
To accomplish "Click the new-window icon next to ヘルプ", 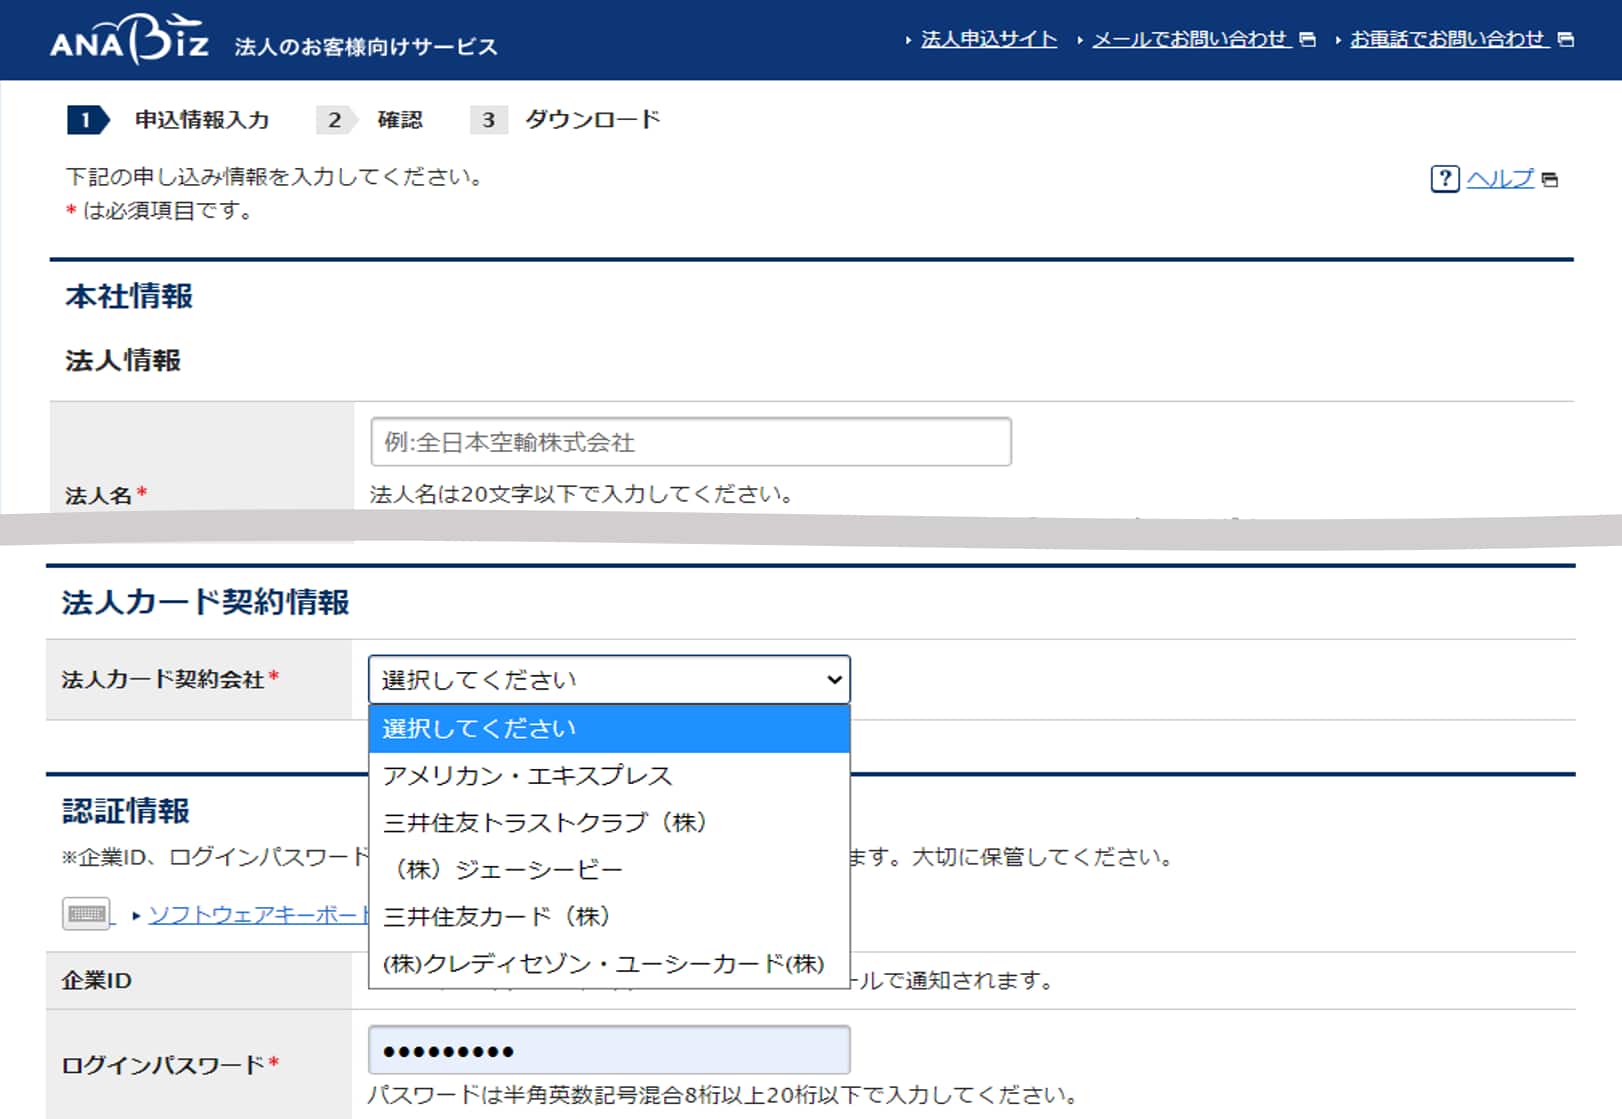I will [x=1550, y=180].
